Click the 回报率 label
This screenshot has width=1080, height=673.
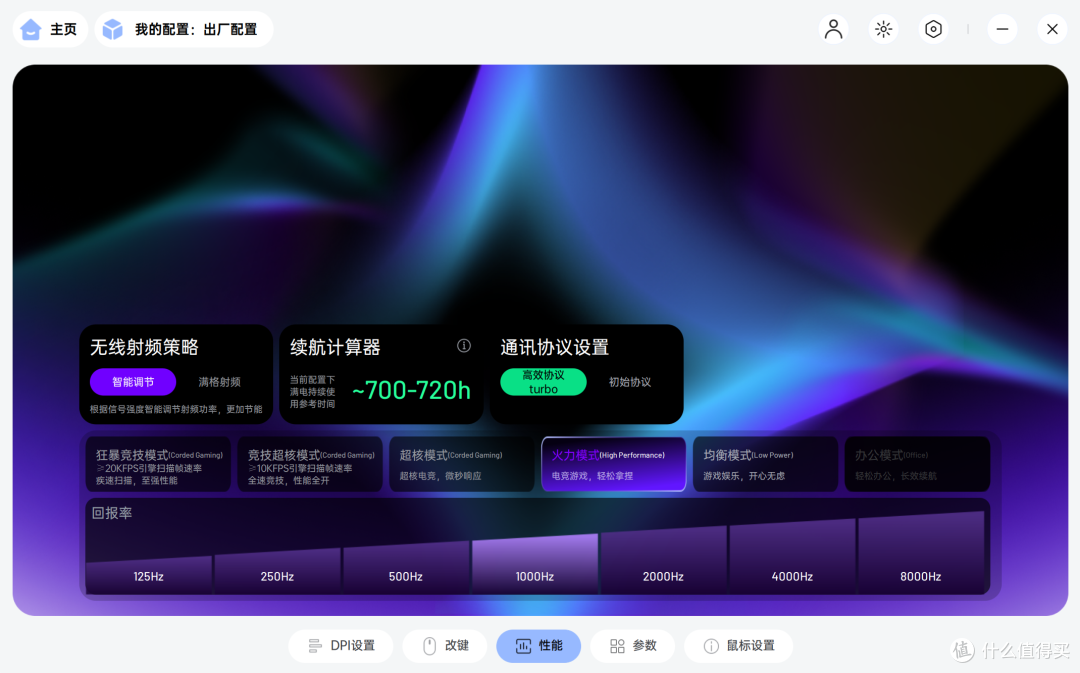tap(112, 513)
